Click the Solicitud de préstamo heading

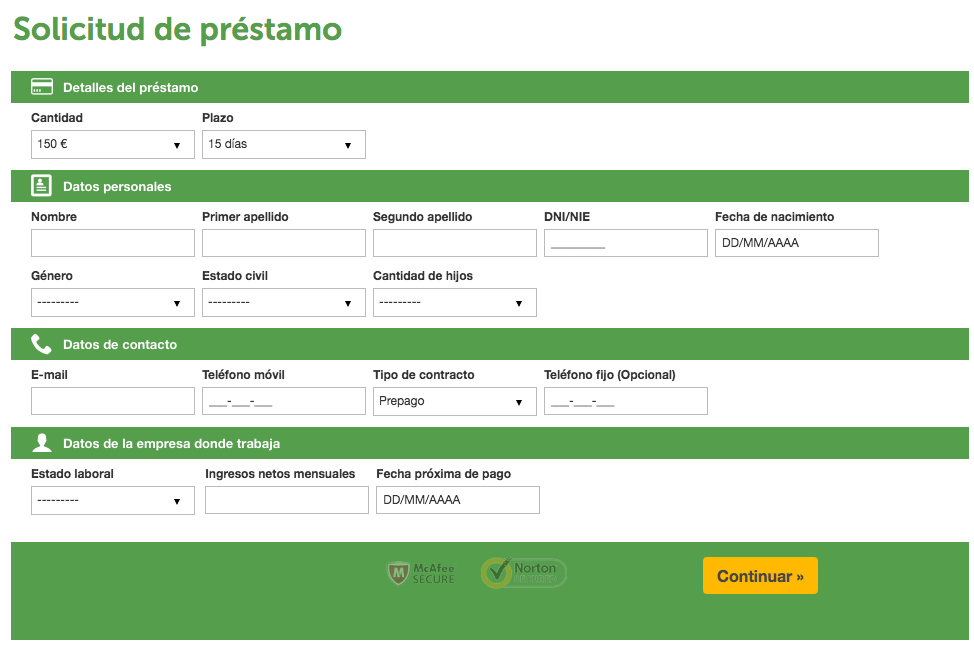(x=178, y=29)
